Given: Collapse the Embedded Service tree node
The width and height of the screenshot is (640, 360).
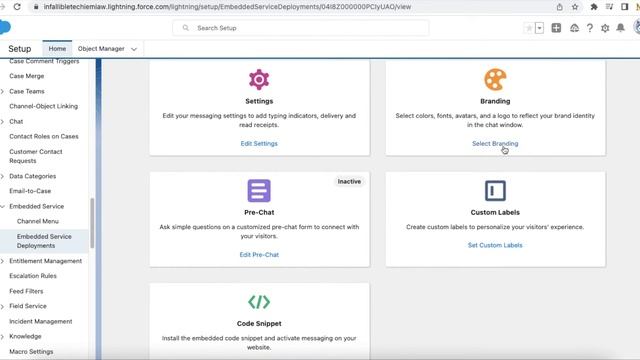Looking at the screenshot, I should click(2, 207).
